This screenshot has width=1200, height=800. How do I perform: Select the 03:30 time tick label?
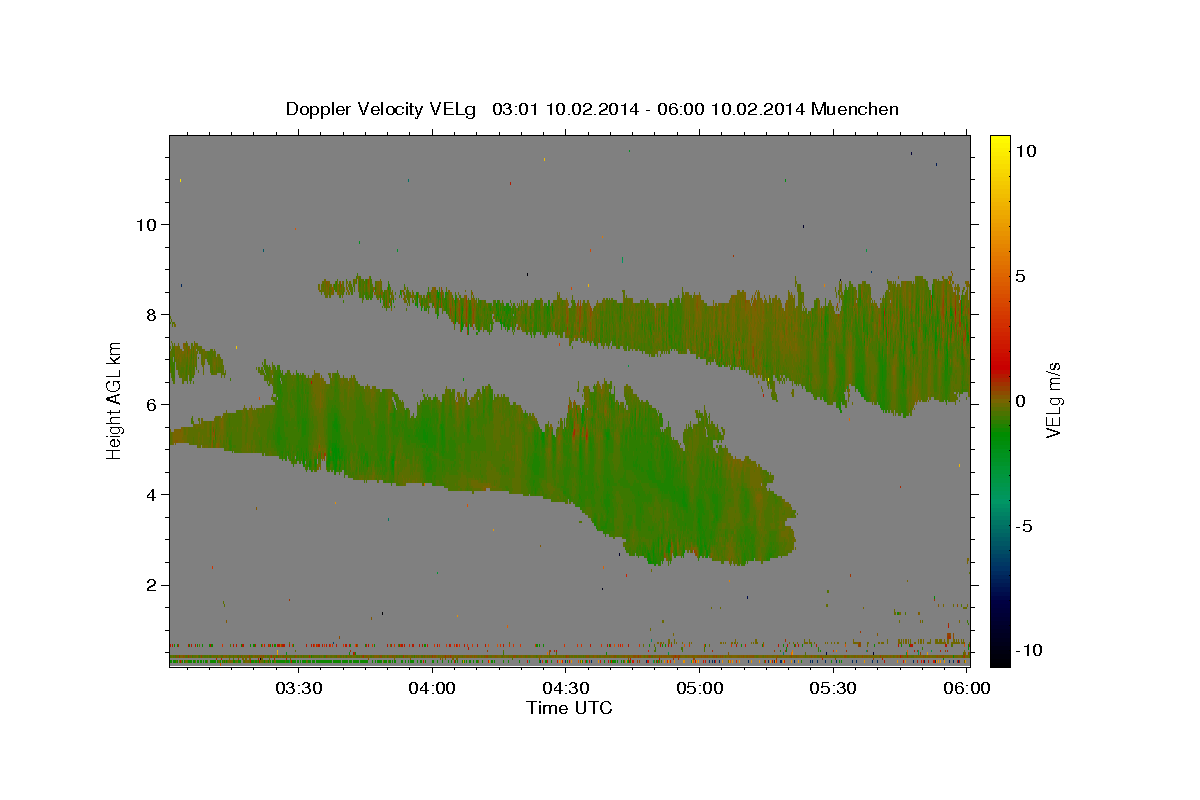click(298, 688)
